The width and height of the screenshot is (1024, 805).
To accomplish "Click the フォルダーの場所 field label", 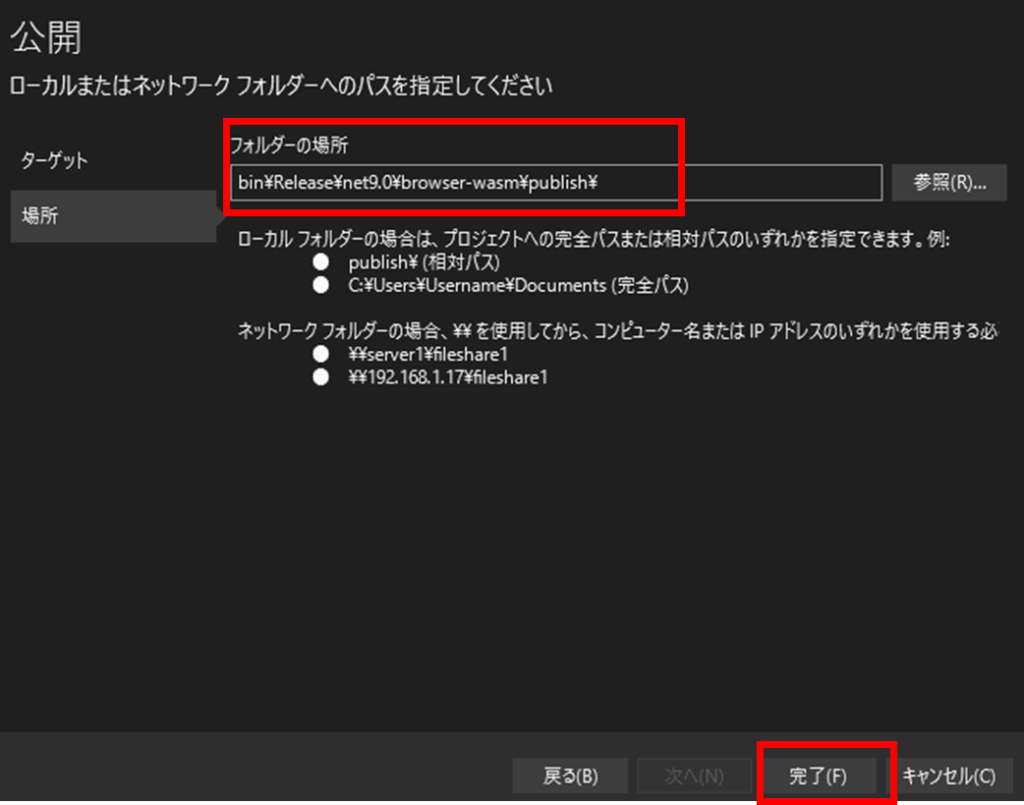I will click(x=289, y=145).
